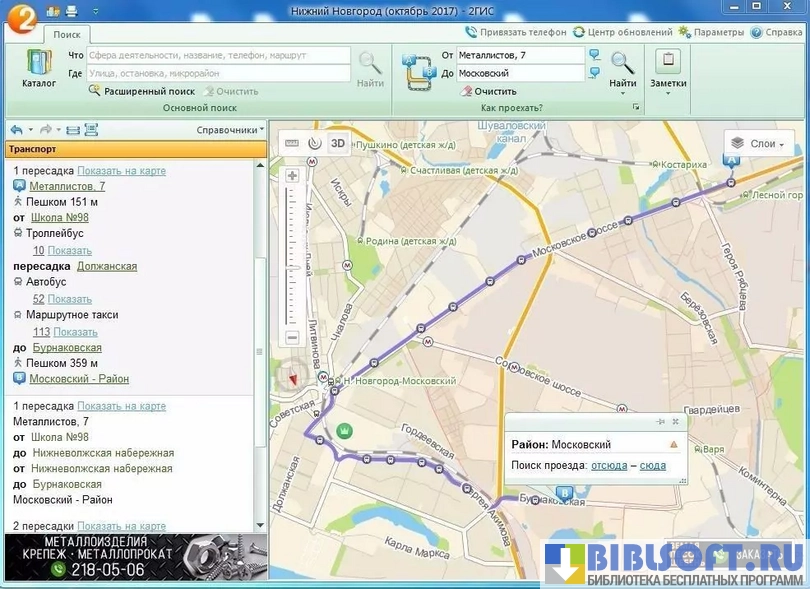Click Показать for trolleybus 10
This screenshot has height=589, width=810.
pyautogui.click(x=69, y=251)
